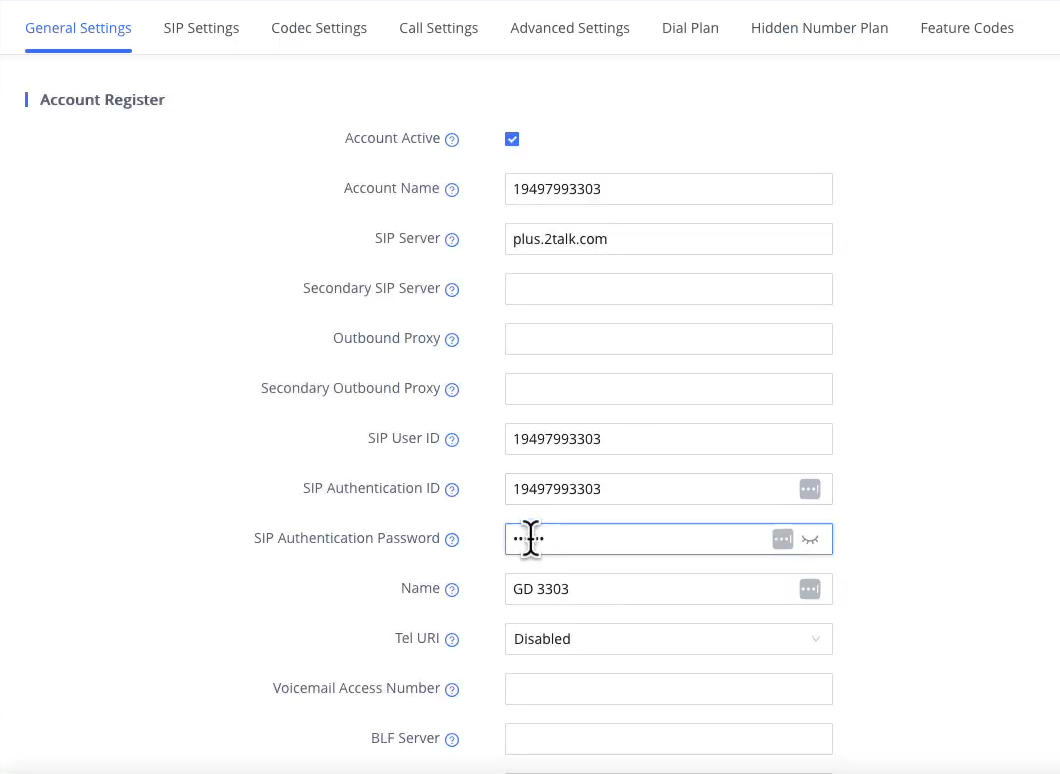Select the Feature Codes tab
1060x774 pixels.
tap(967, 28)
